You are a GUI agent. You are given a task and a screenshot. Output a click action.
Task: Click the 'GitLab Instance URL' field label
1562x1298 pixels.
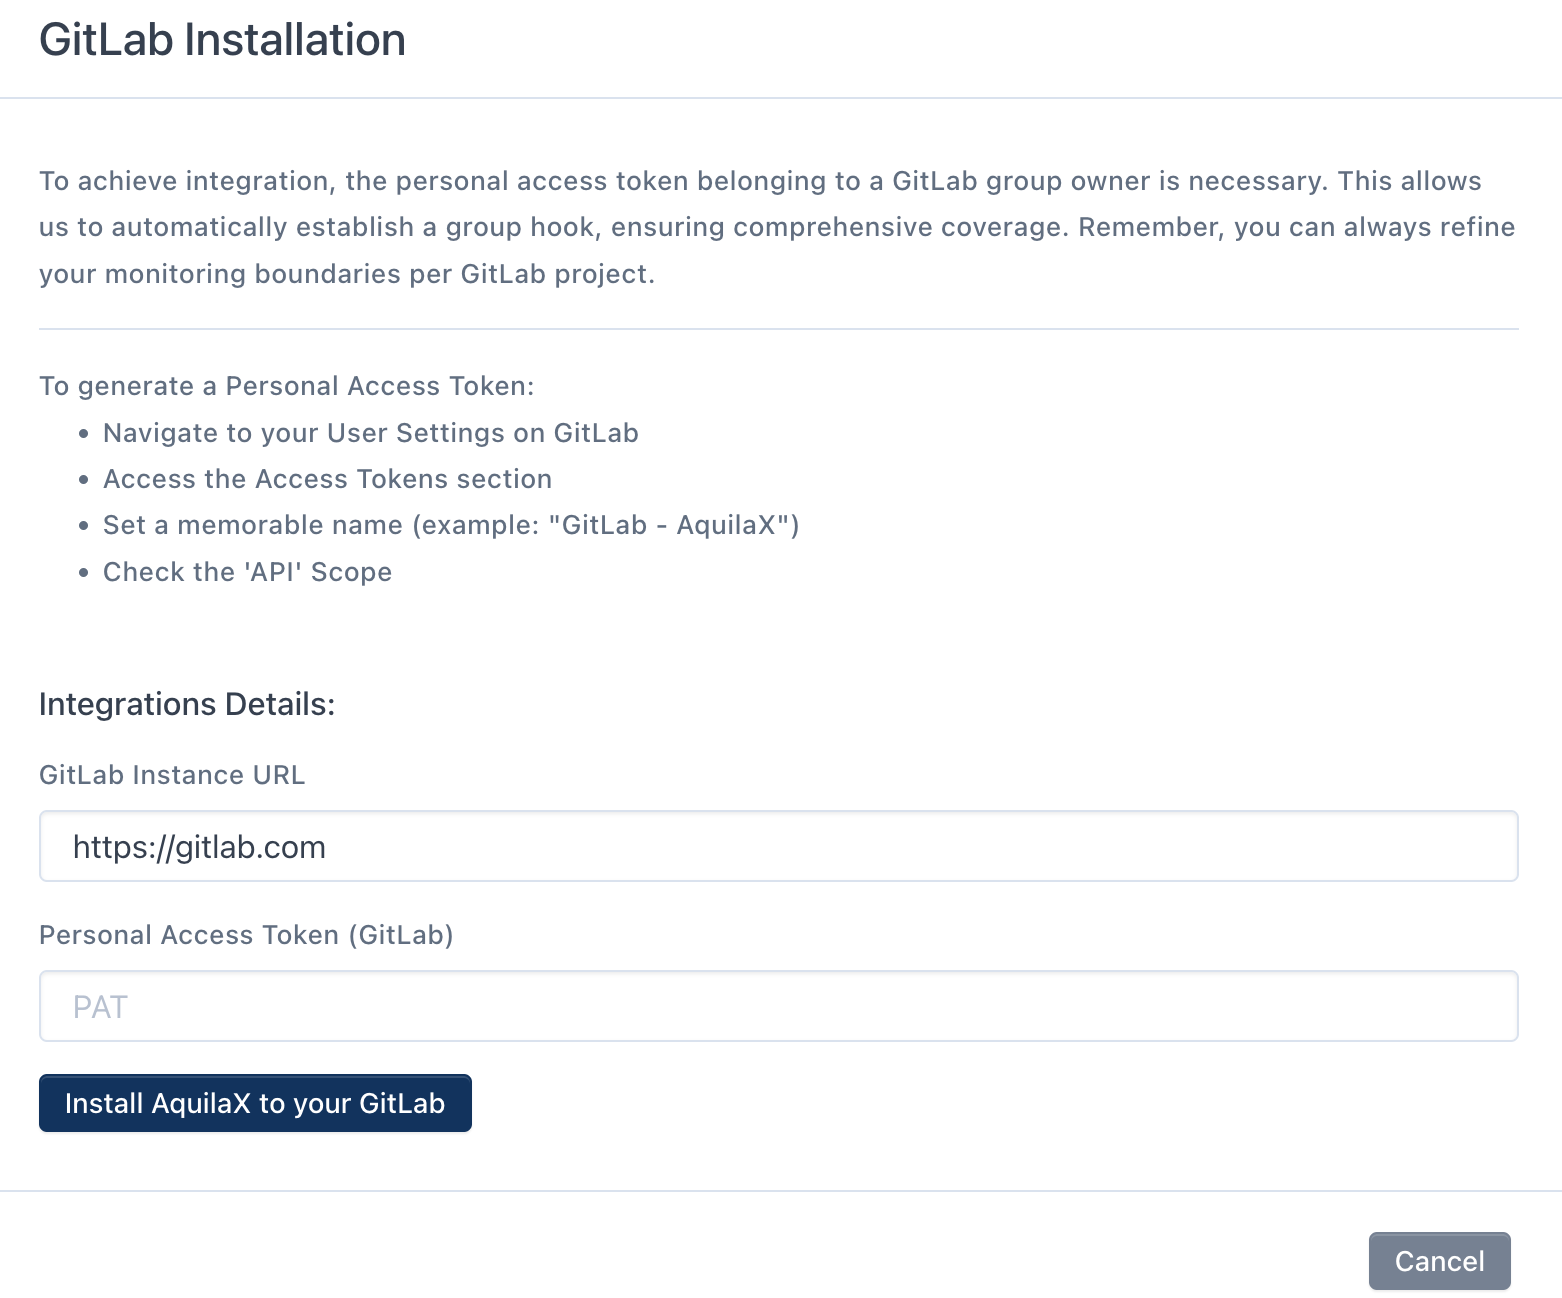(x=171, y=775)
